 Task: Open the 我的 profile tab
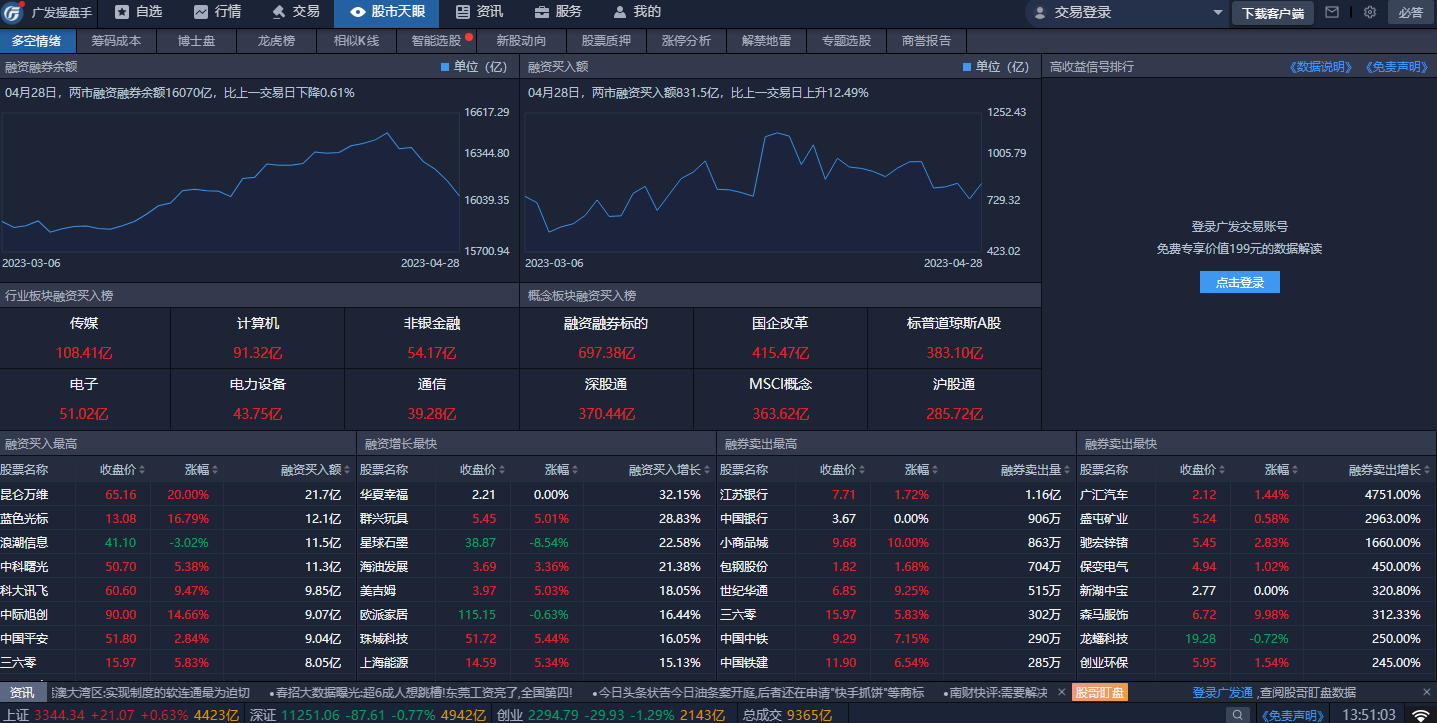tap(636, 12)
